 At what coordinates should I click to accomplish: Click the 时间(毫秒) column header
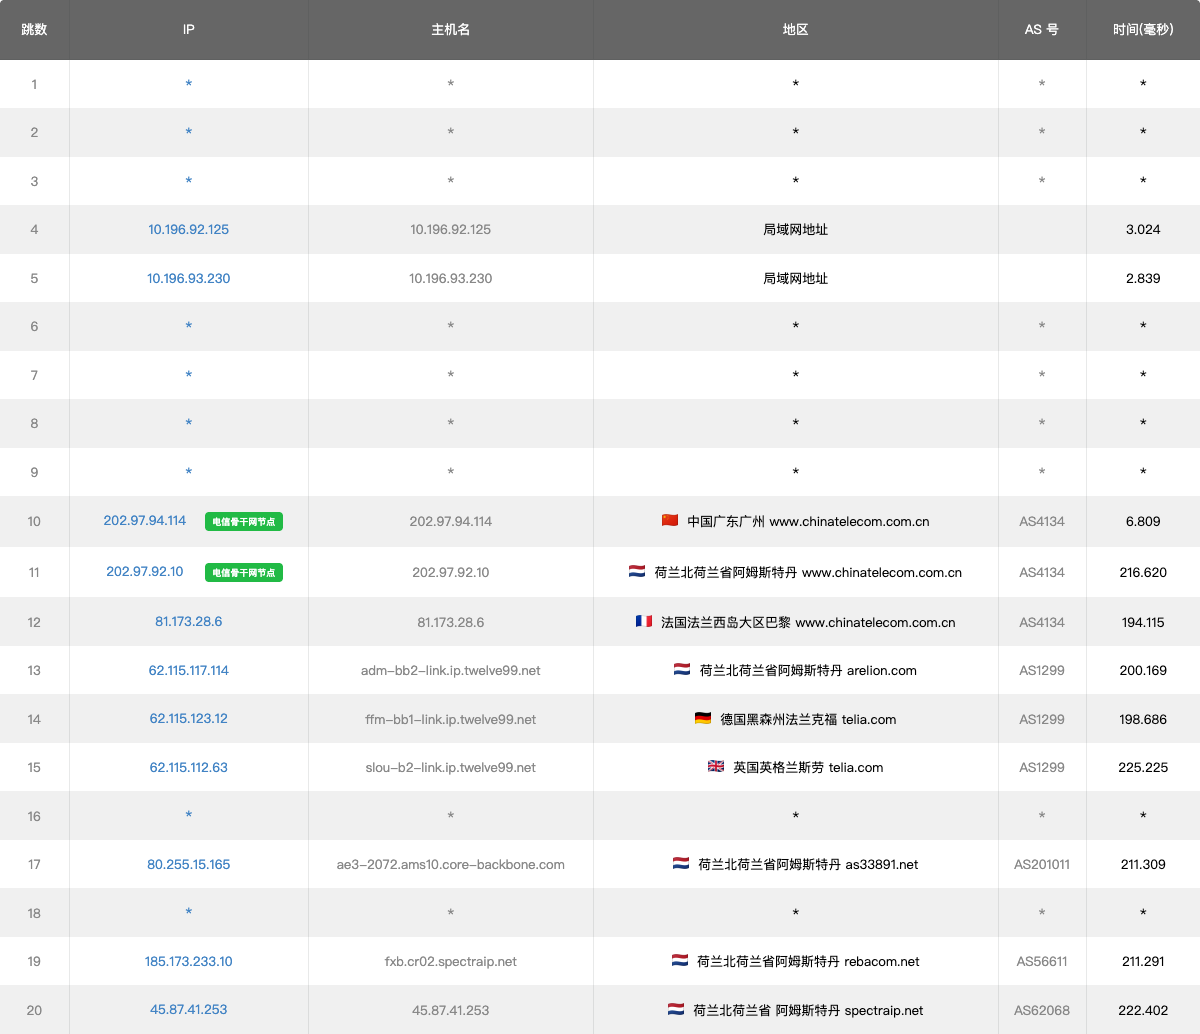point(1143,29)
